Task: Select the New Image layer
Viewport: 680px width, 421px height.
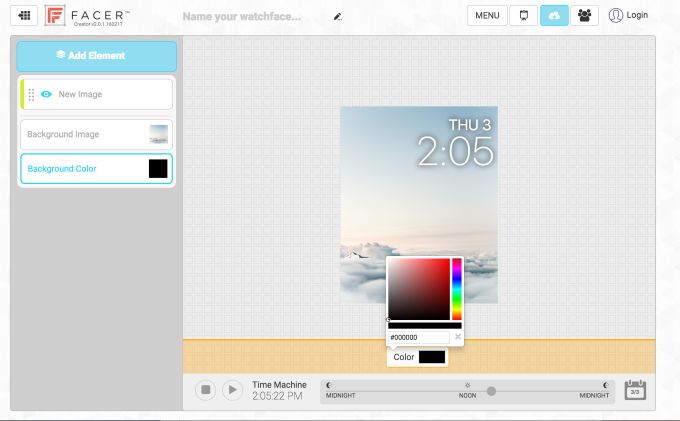Action: [x=96, y=94]
